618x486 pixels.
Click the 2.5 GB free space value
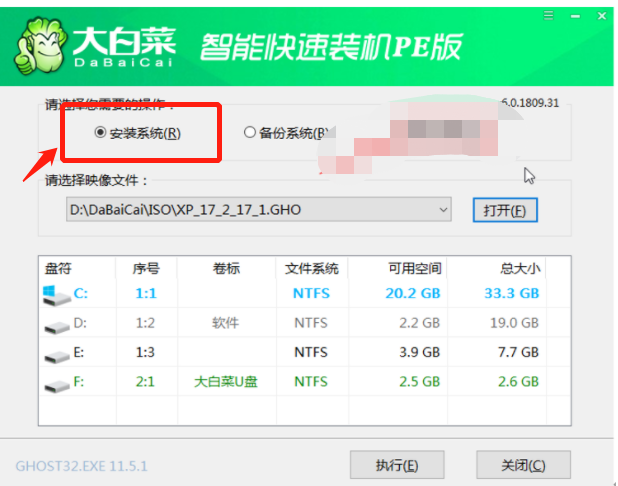pyautogui.click(x=419, y=382)
